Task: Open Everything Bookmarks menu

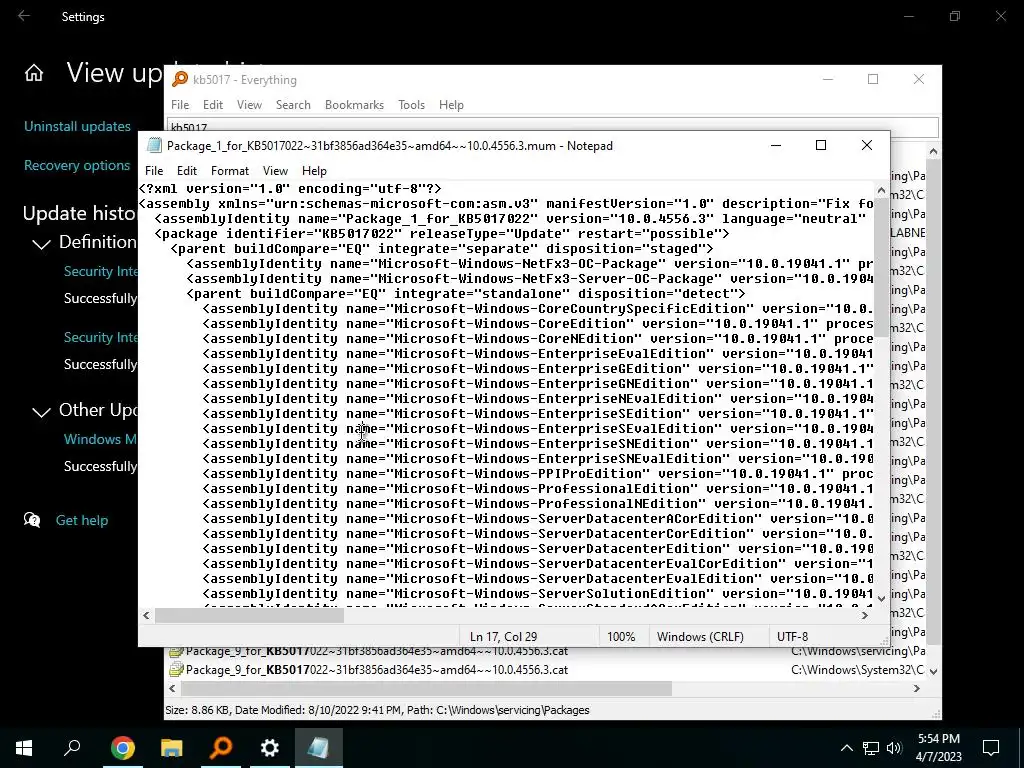Action: [355, 104]
